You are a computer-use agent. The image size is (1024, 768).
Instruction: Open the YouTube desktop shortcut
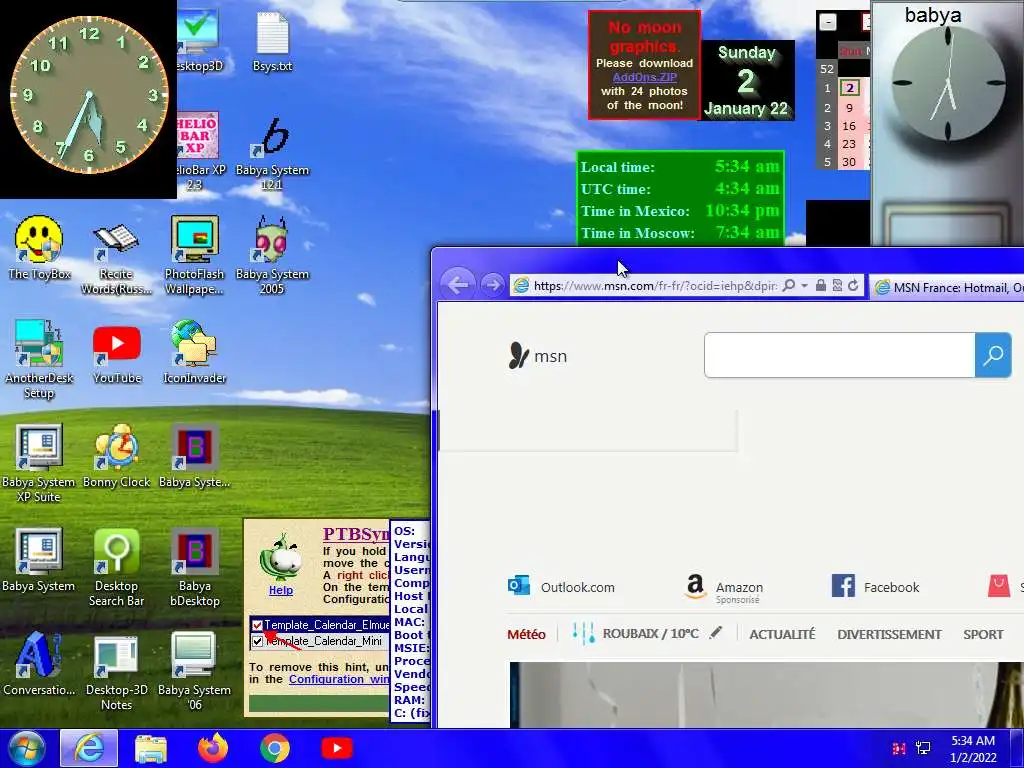click(117, 355)
